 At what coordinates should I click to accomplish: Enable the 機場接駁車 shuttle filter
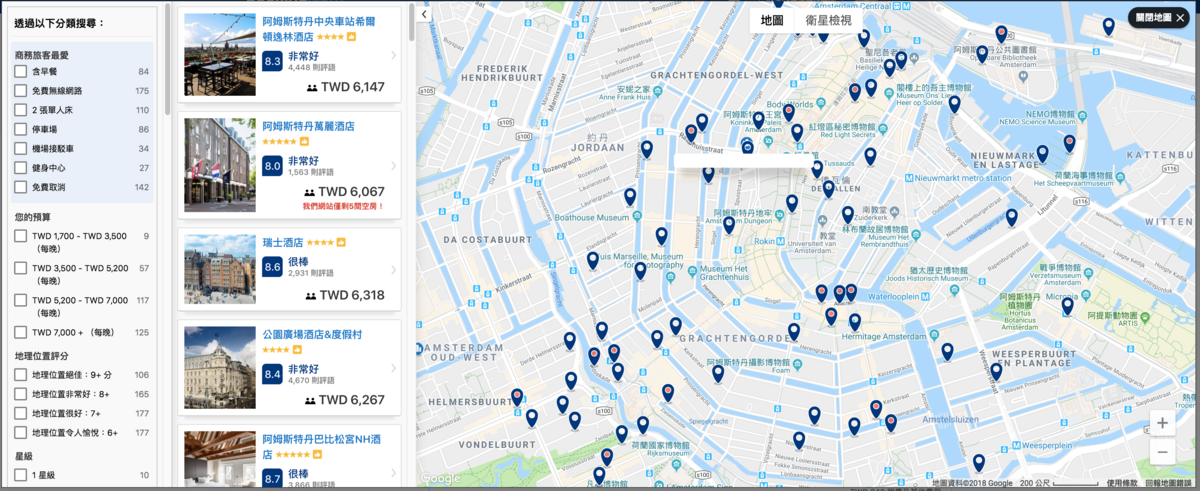click(20, 149)
